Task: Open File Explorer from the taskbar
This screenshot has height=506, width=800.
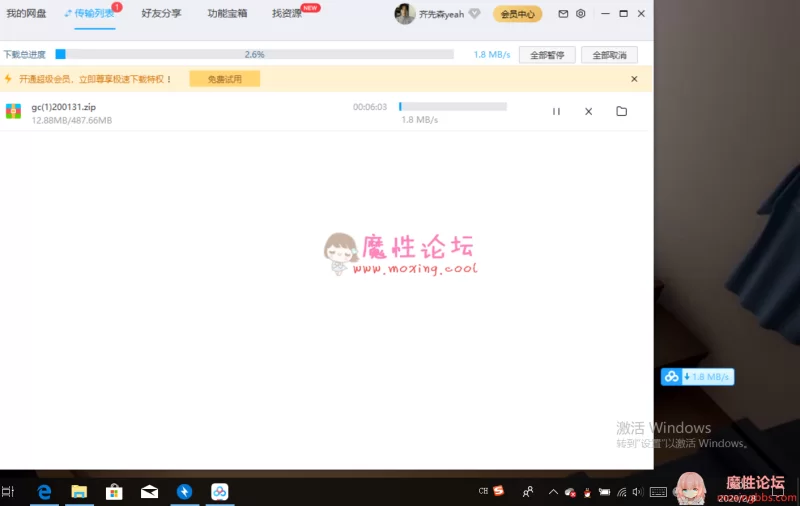Action: (79, 492)
